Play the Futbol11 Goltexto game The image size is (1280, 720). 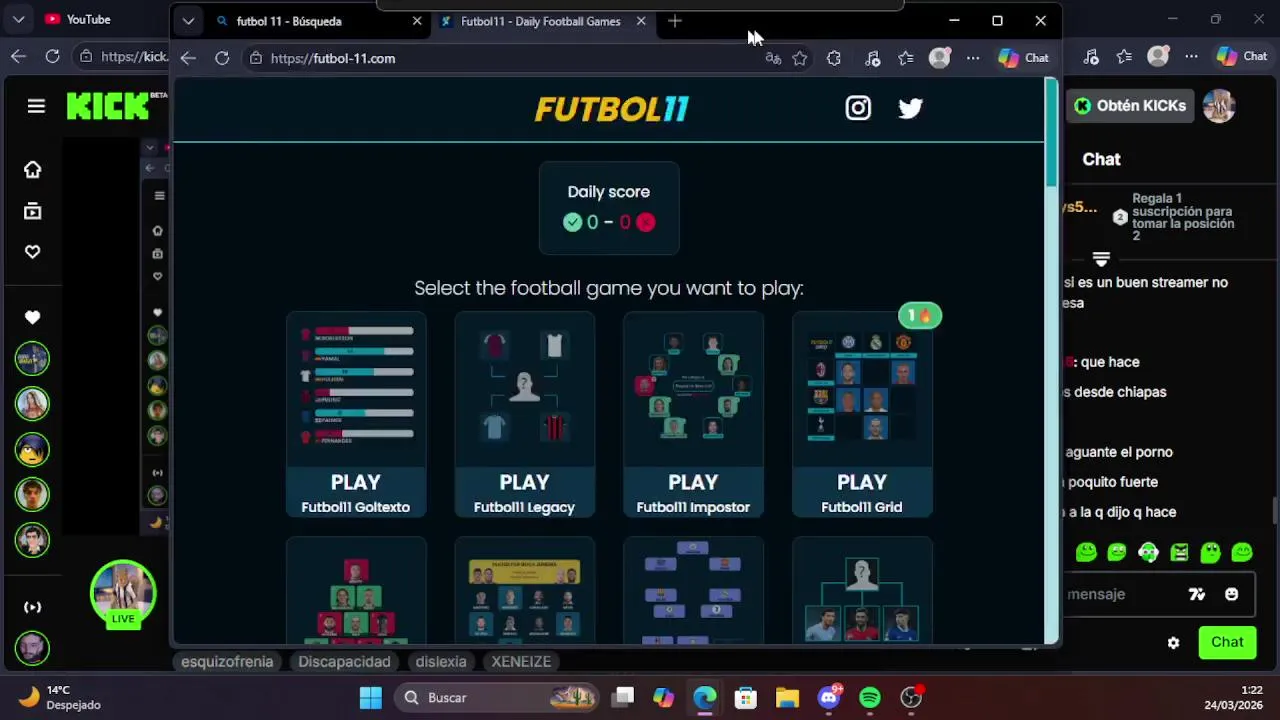click(x=356, y=415)
